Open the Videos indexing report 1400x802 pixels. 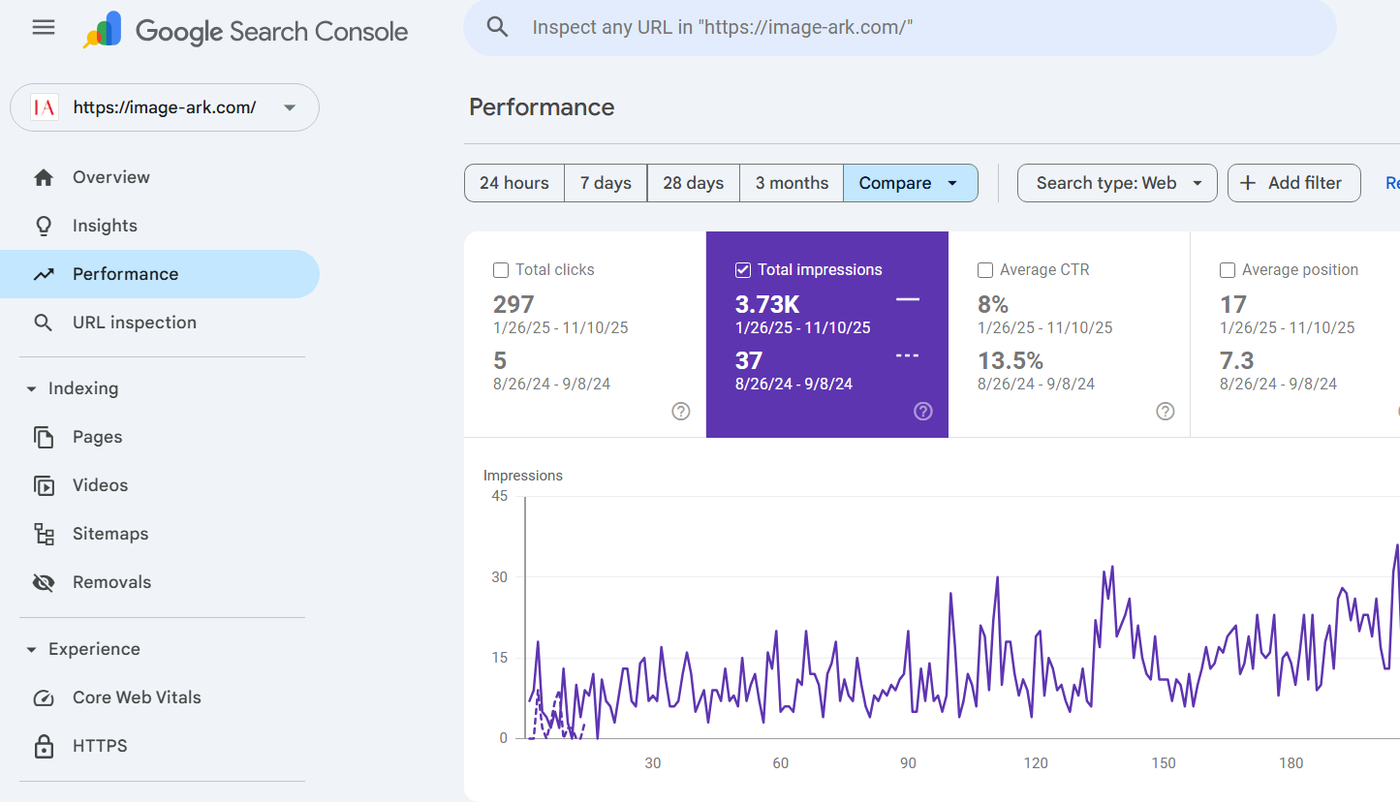click(x=159, y=485)
